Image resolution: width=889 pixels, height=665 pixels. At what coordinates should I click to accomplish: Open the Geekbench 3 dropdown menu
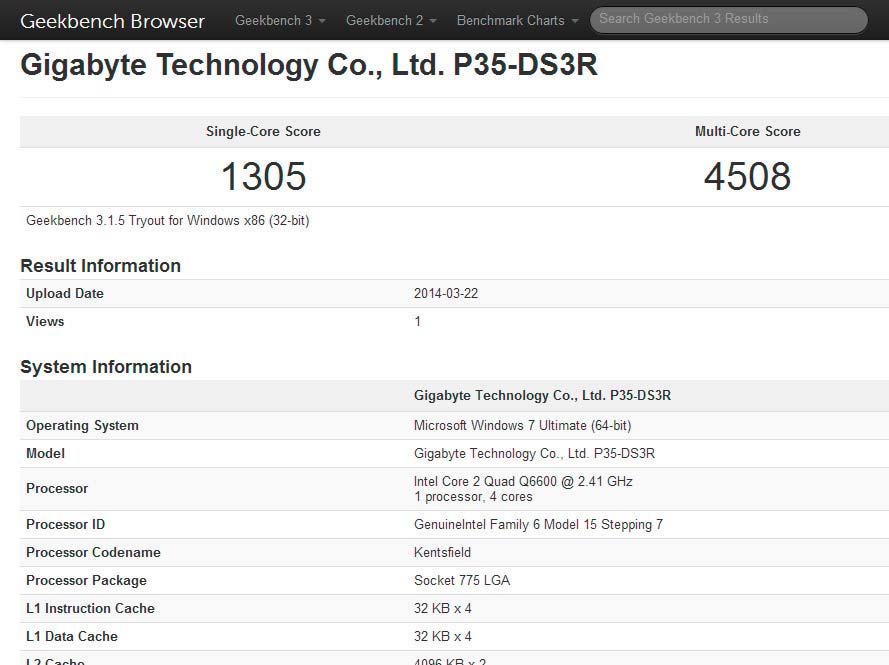[280, 20]
